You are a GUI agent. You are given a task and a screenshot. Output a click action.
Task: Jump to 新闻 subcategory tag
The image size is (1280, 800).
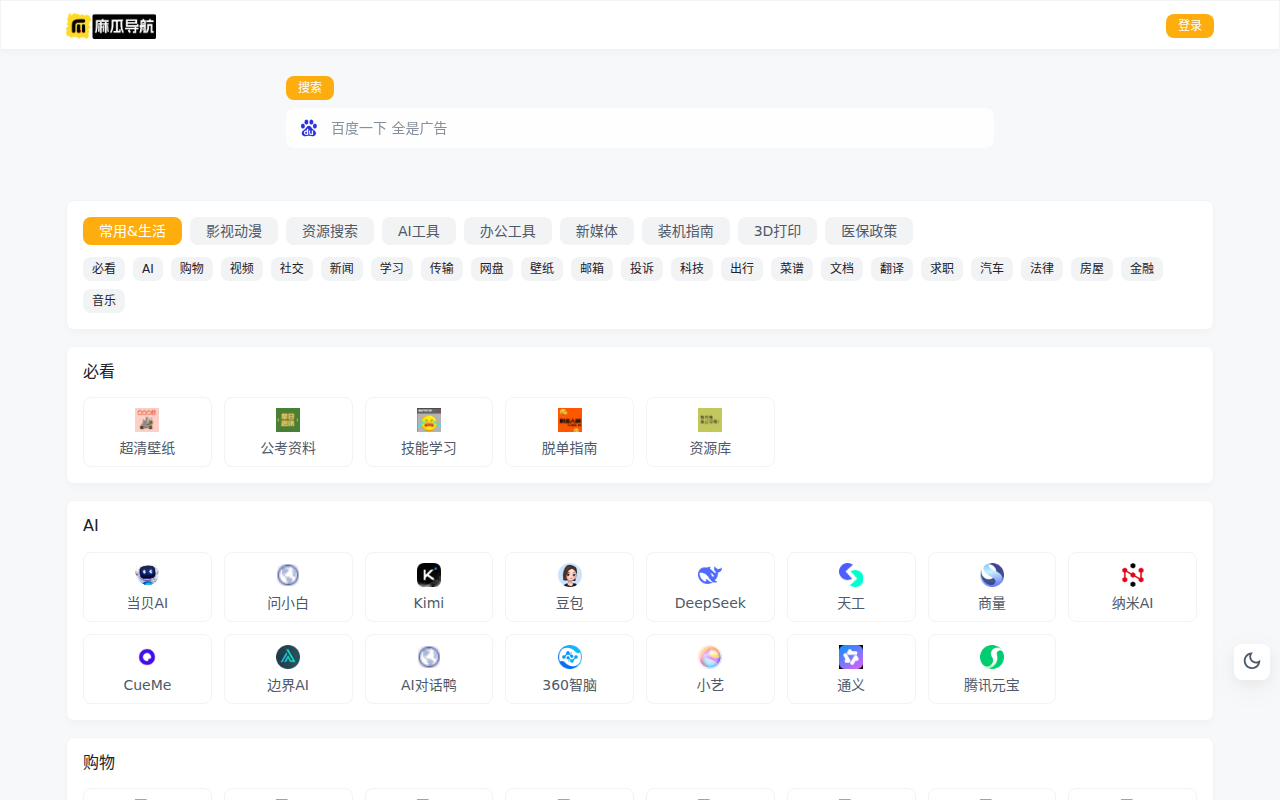coord(342,269)
